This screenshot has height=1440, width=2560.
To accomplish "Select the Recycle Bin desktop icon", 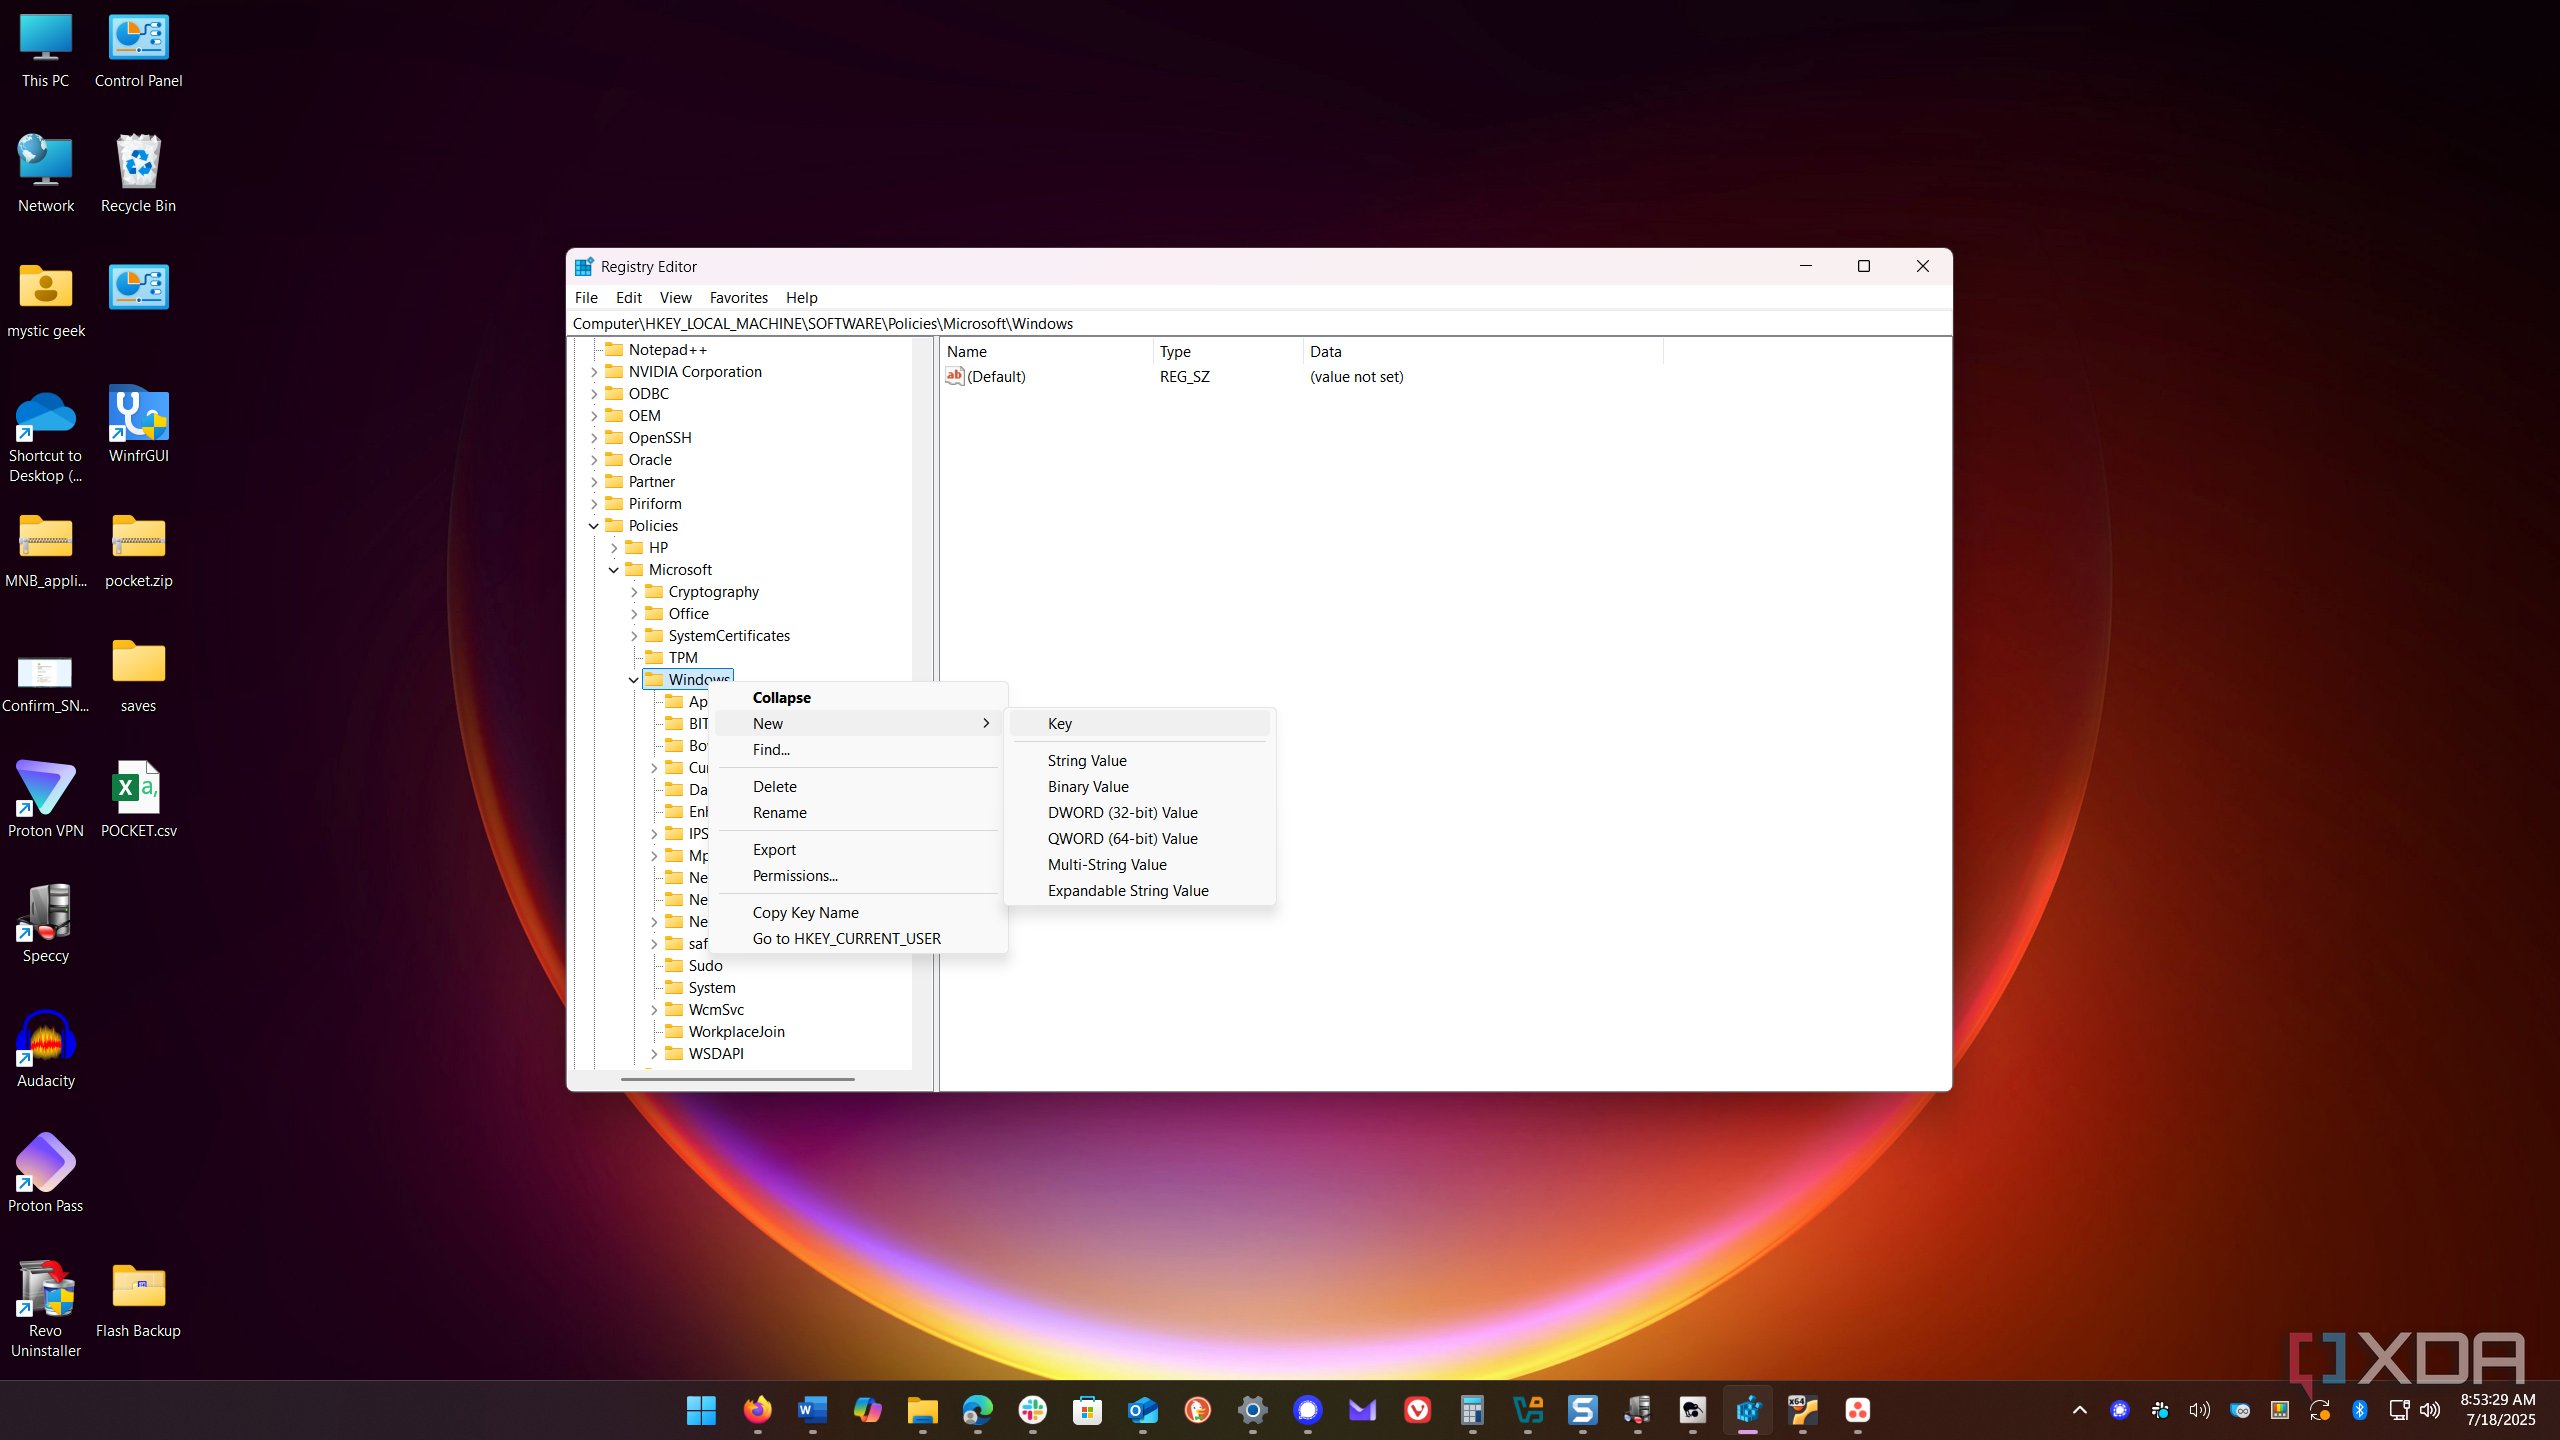I will pyautogui.click(x=138, y=174).
